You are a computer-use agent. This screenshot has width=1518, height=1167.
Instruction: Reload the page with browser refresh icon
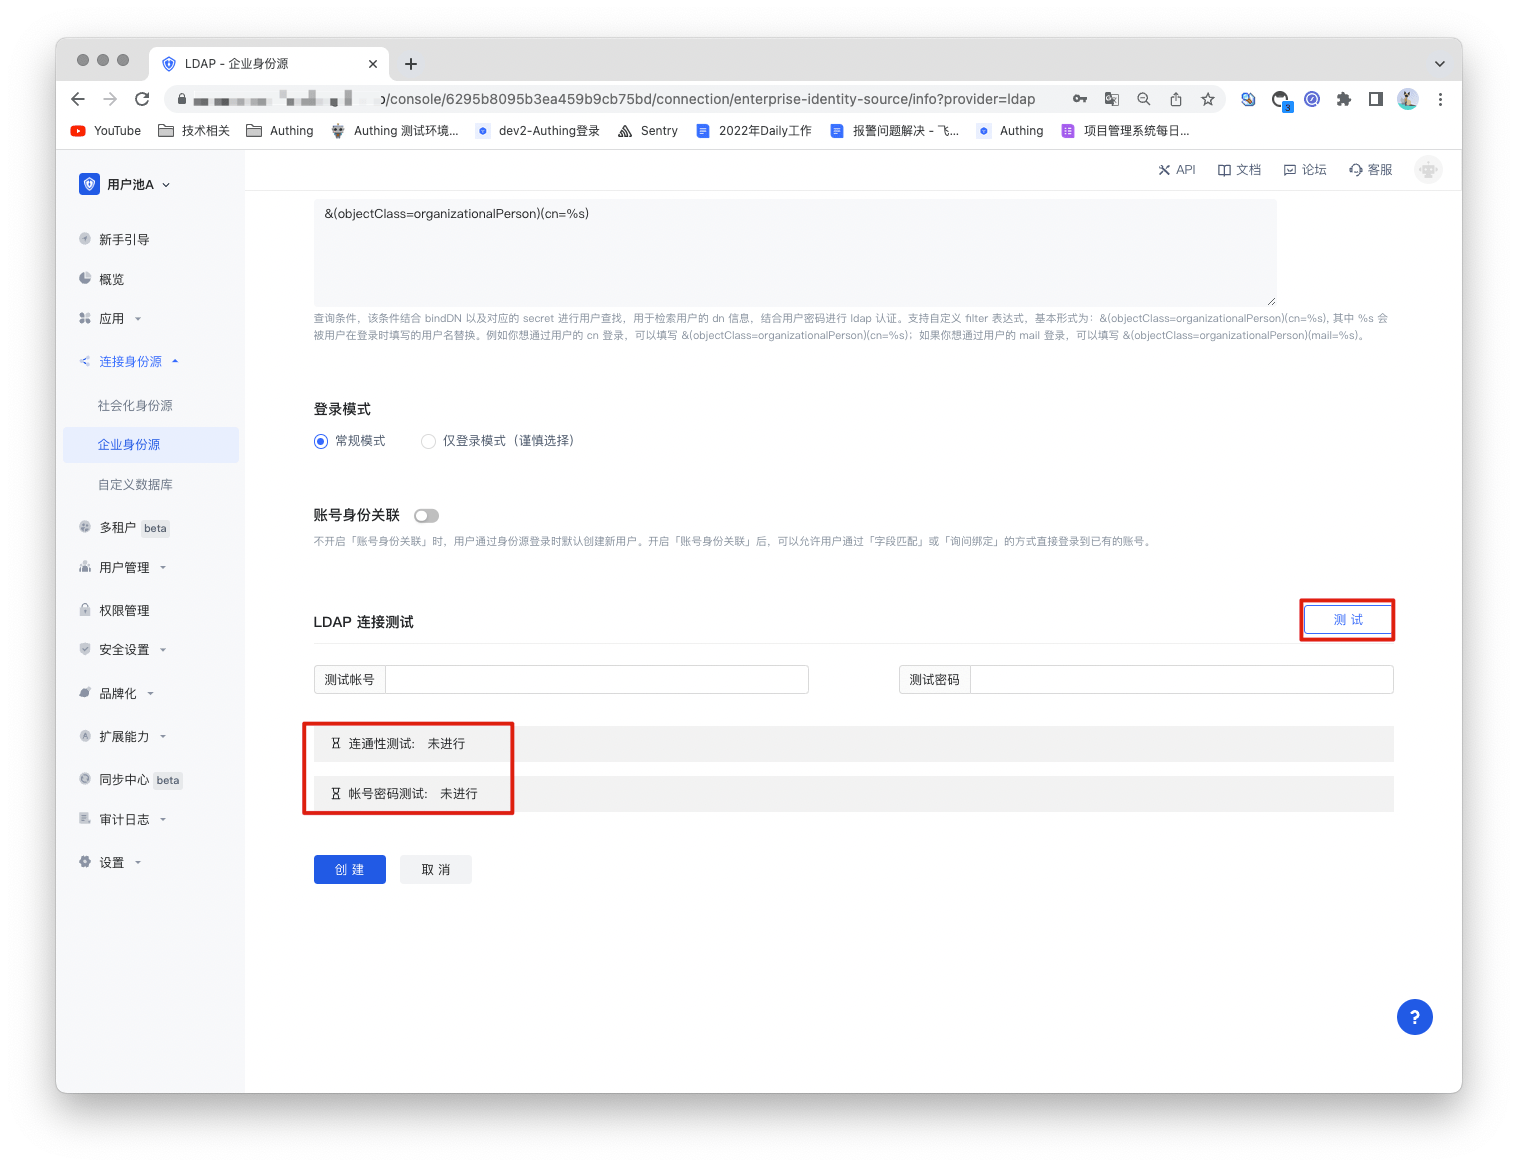[x=142, y=99]
